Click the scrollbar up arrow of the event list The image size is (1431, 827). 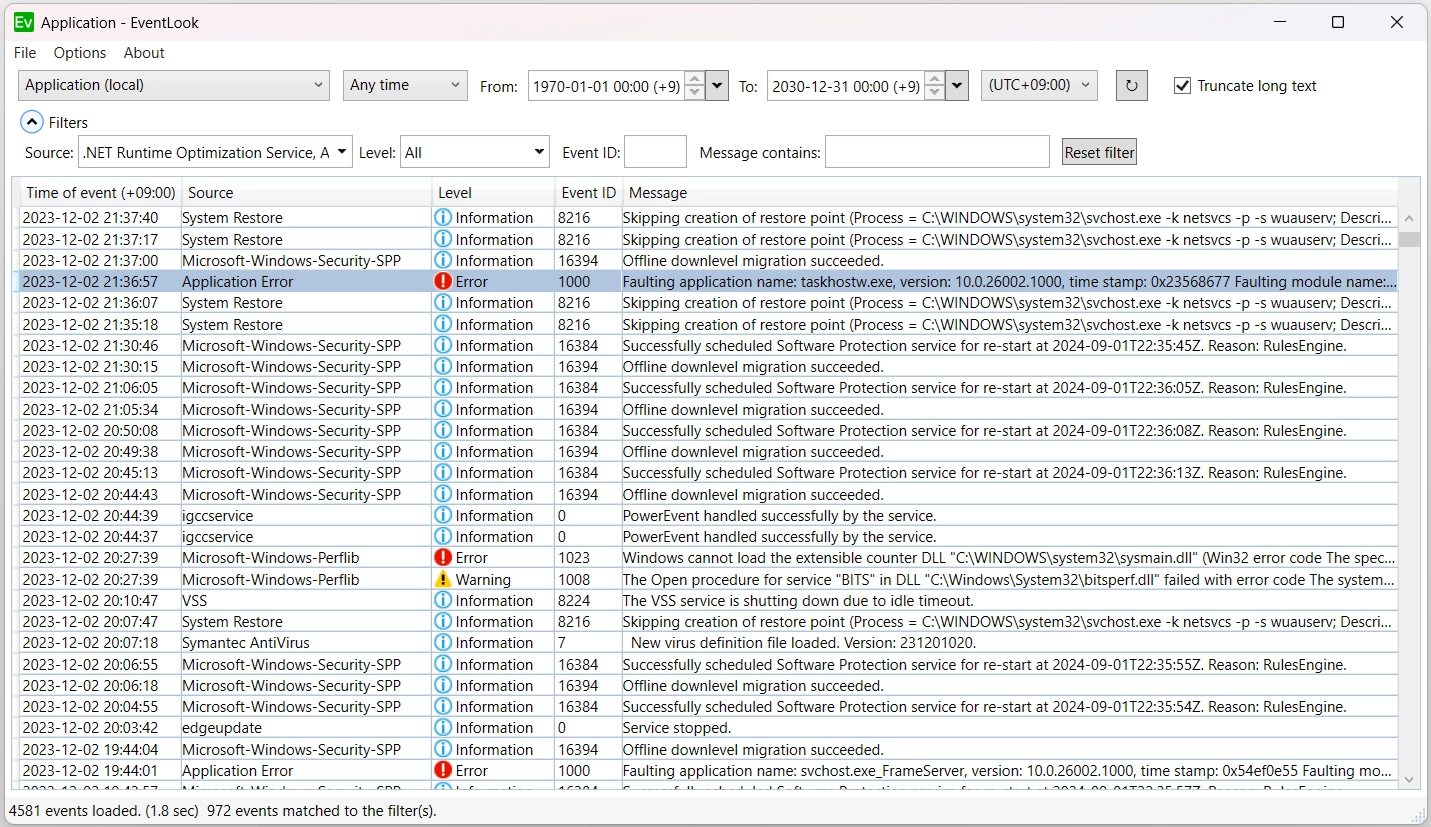tap(1410, 218)
